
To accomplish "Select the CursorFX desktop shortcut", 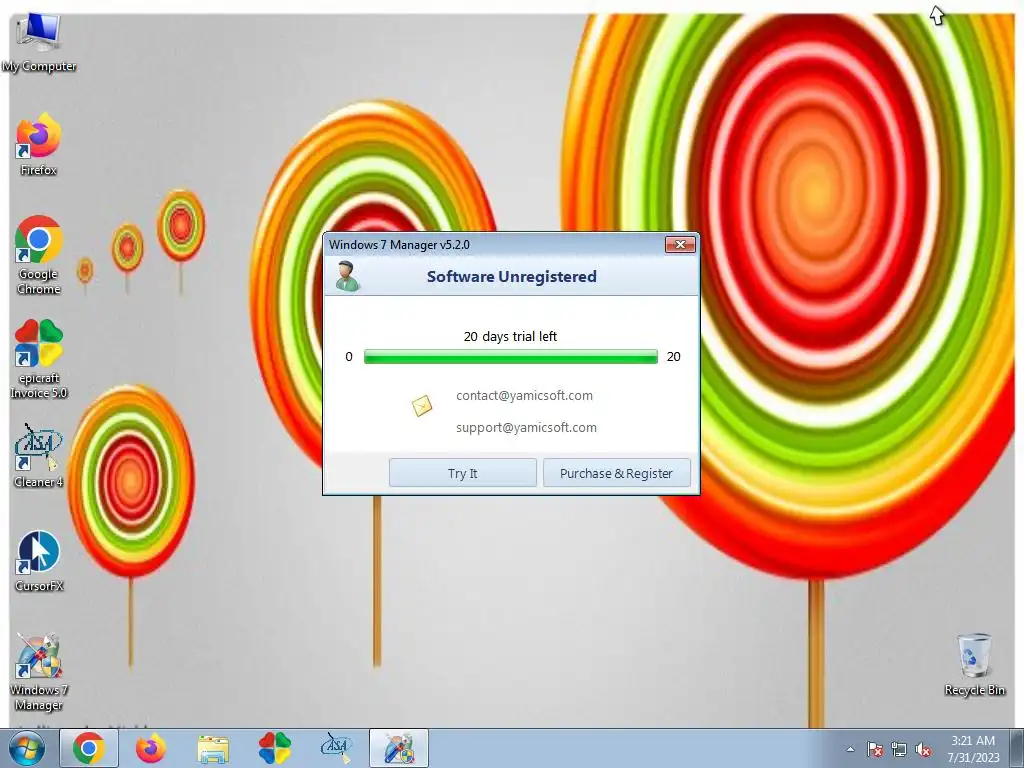I will pos(39,561).
